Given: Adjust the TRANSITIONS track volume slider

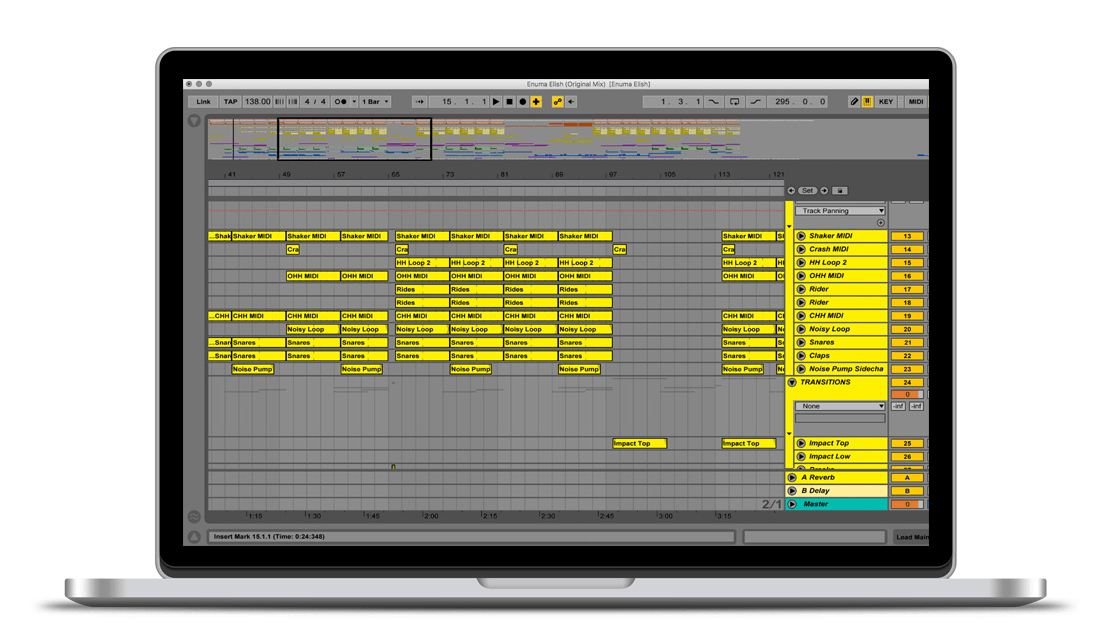Looking at the screenshot, I should point(907,394).
